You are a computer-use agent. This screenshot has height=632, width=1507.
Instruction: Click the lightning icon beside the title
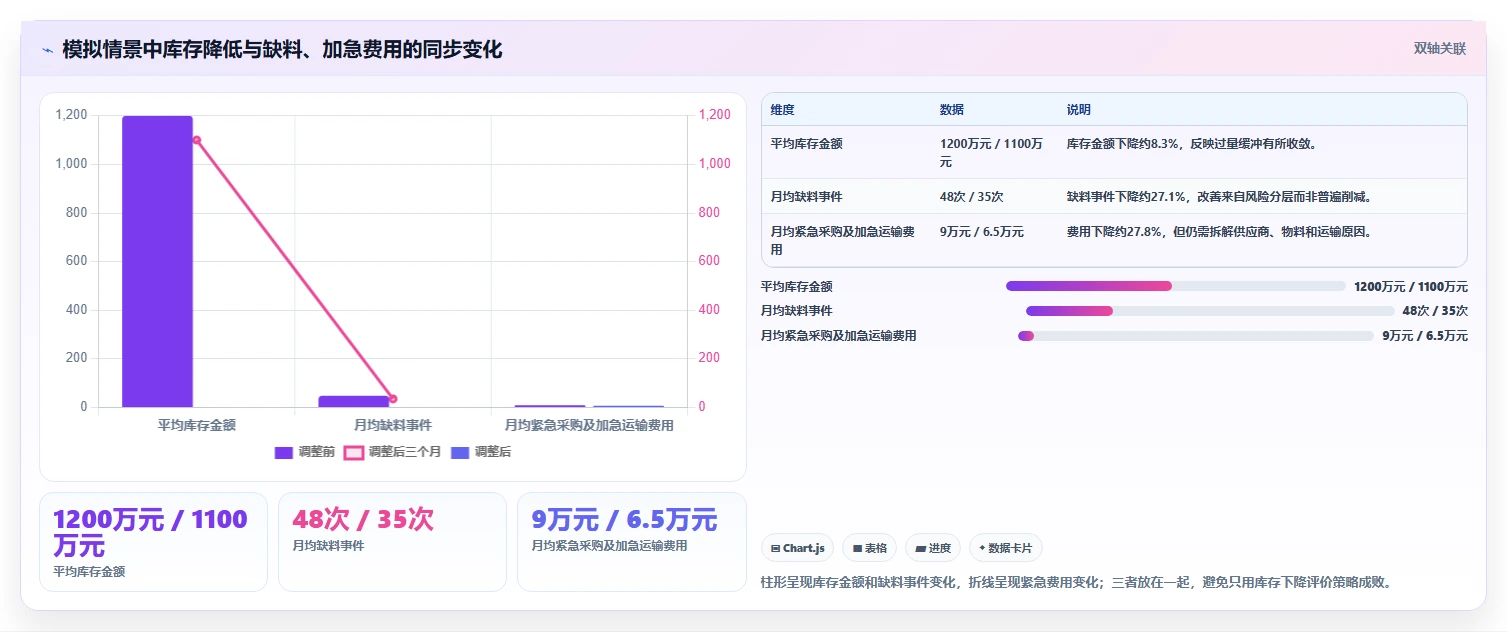tap(47, 50)
